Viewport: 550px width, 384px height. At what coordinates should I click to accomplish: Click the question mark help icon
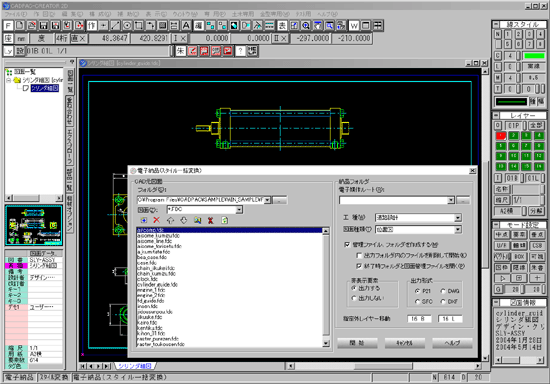[x=240, y=51]
